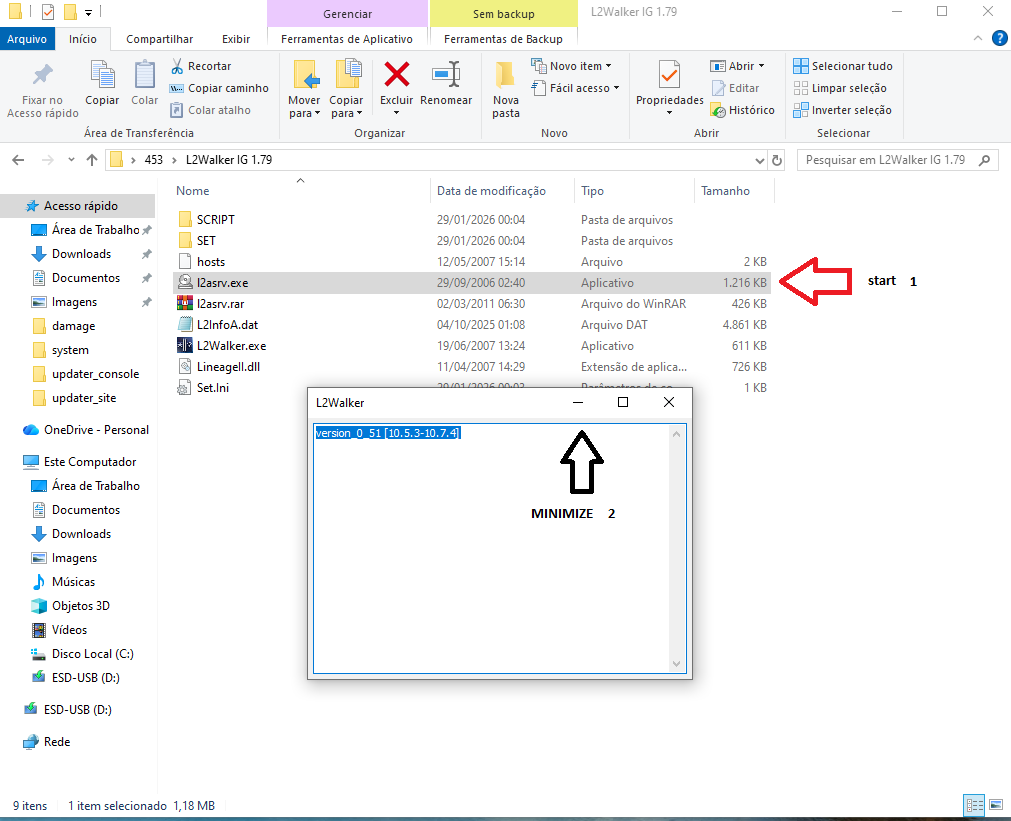Open the Arquivo menu
The image size is (1011, 821).
pos(27,39)
